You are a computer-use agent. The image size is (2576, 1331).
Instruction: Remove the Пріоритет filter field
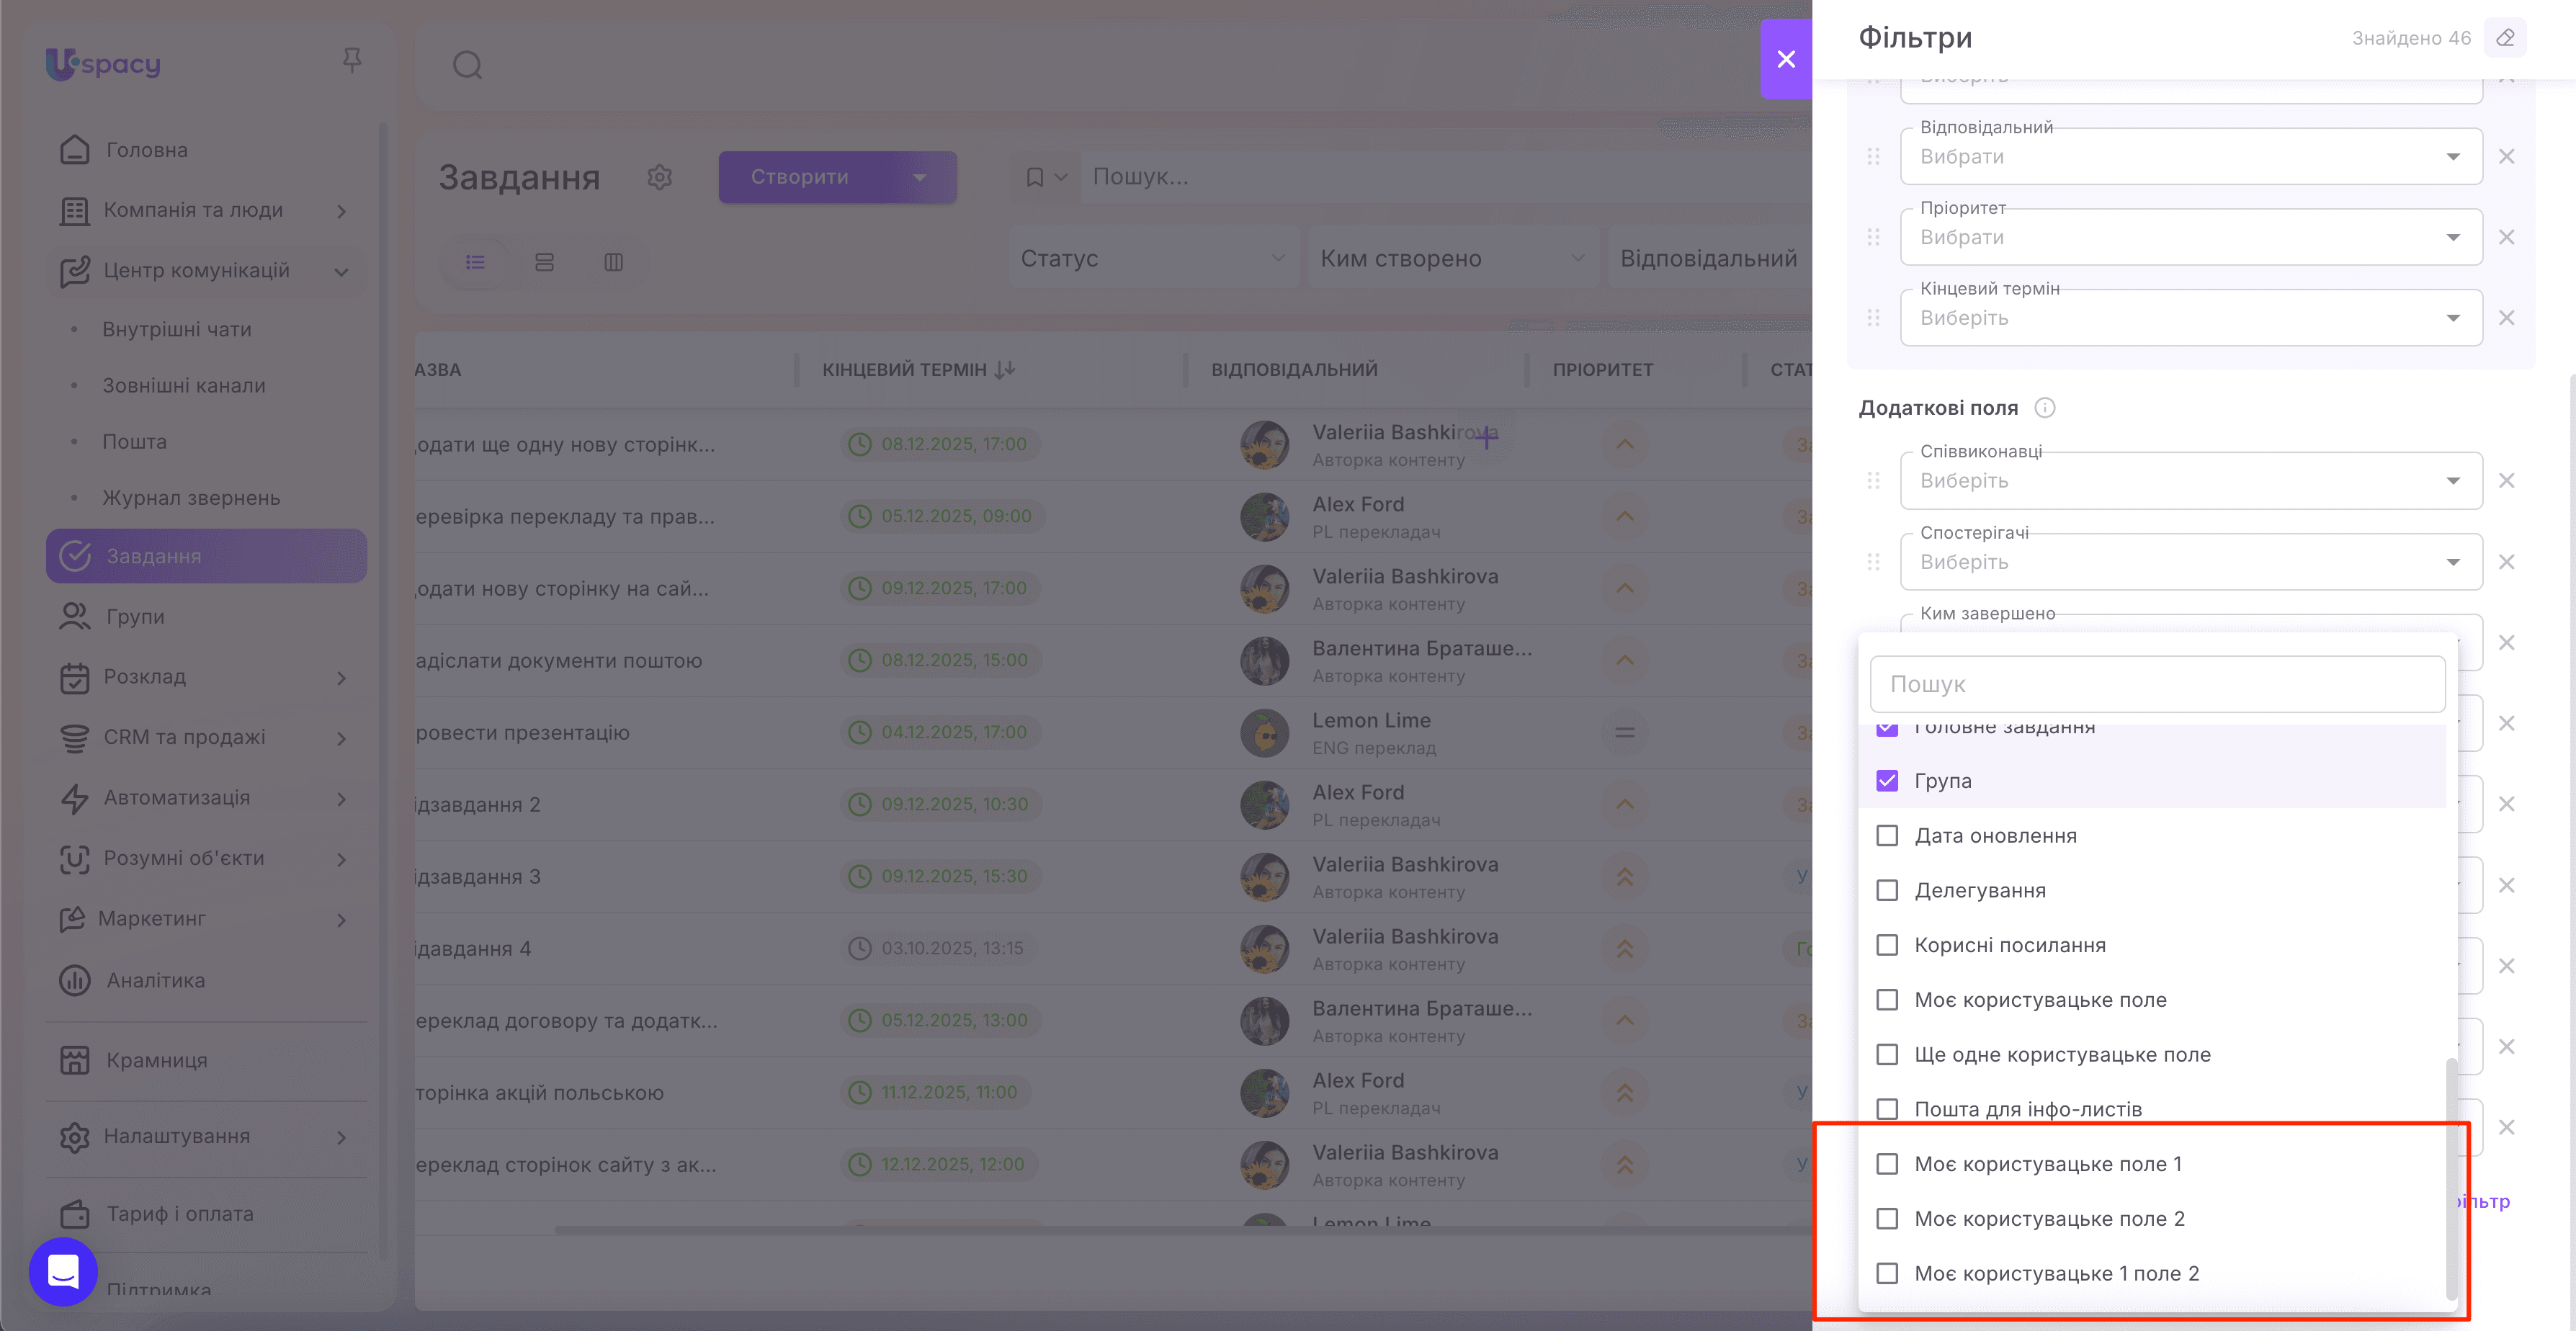pyautogui.click(x=2506, y=237)
